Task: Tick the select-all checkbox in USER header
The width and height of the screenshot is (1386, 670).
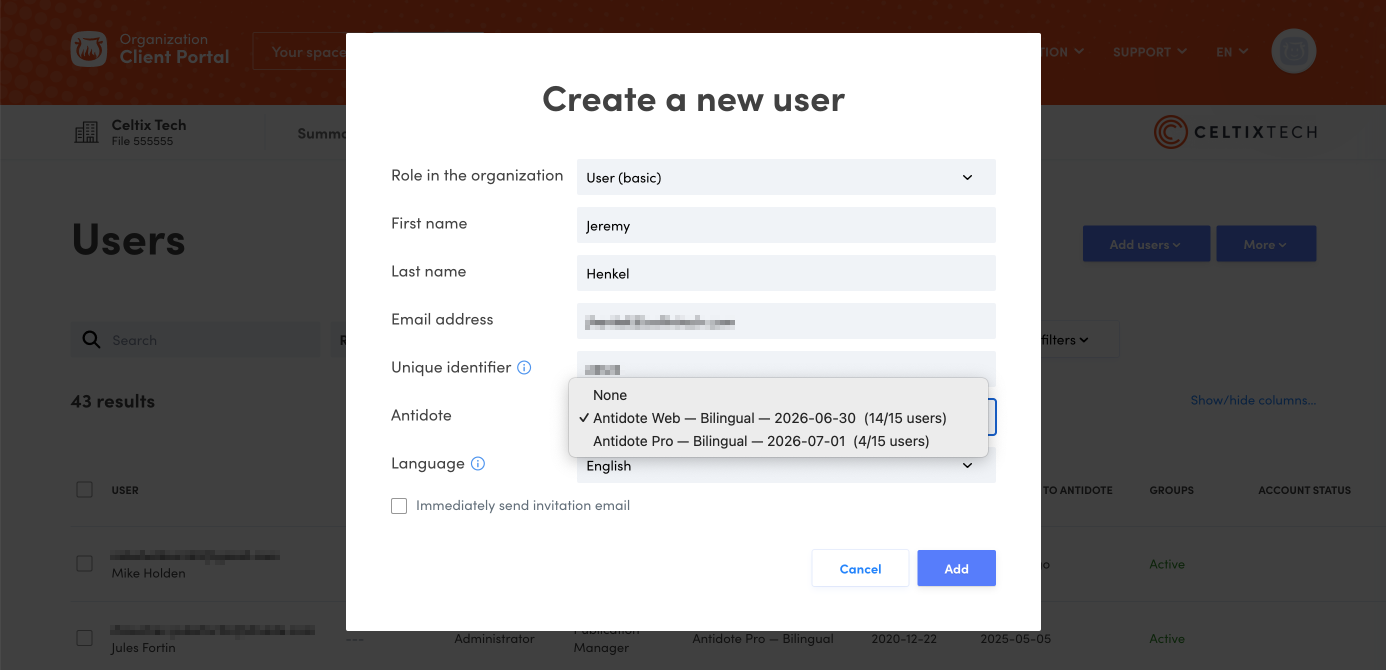Action: pyautogui.click(x=85, y=490)
